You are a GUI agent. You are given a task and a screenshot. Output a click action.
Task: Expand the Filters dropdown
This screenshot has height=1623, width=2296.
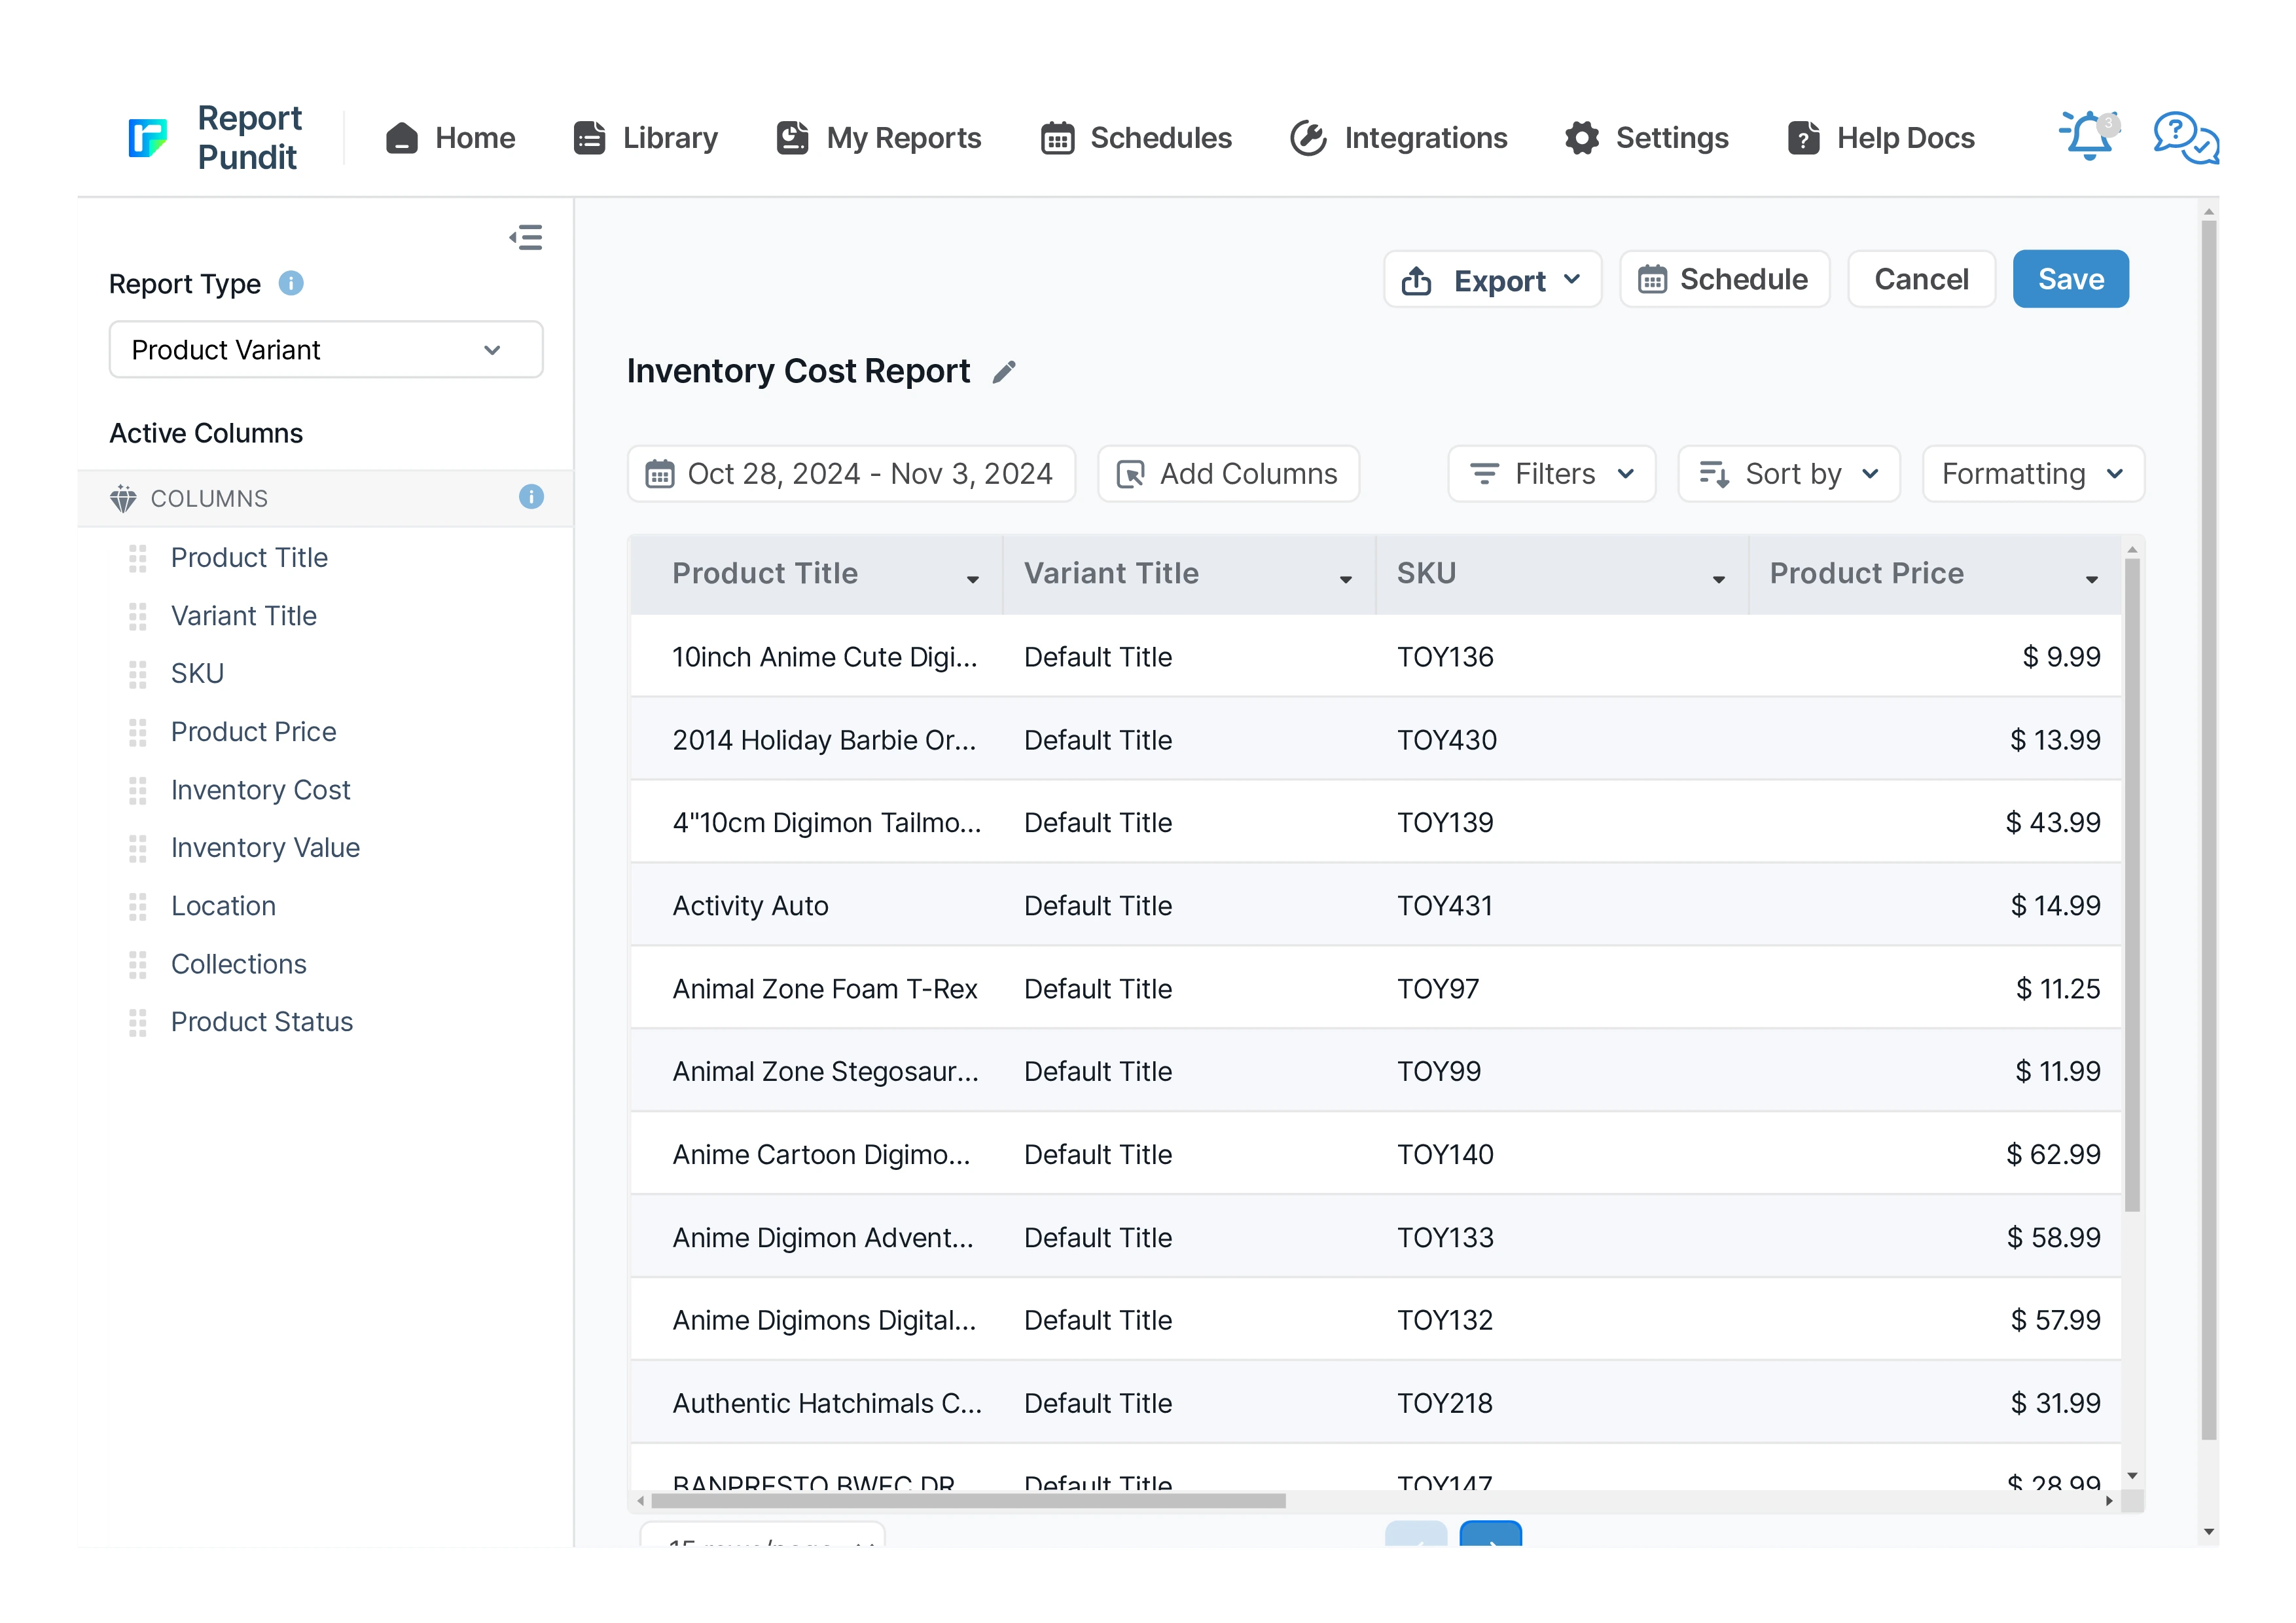click(x=1551, y=474)
